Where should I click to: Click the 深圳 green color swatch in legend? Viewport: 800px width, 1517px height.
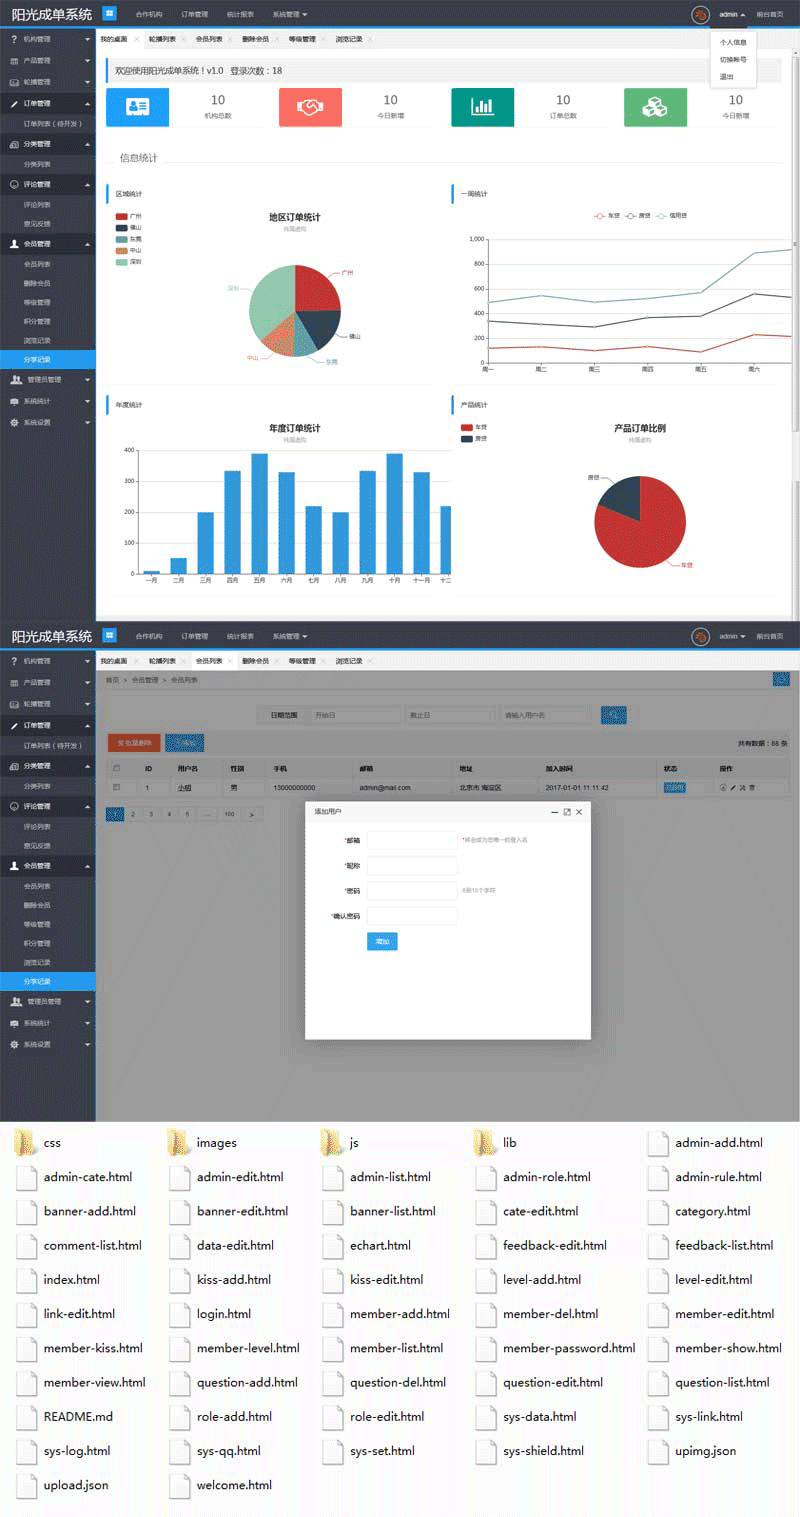coord(122,261)
